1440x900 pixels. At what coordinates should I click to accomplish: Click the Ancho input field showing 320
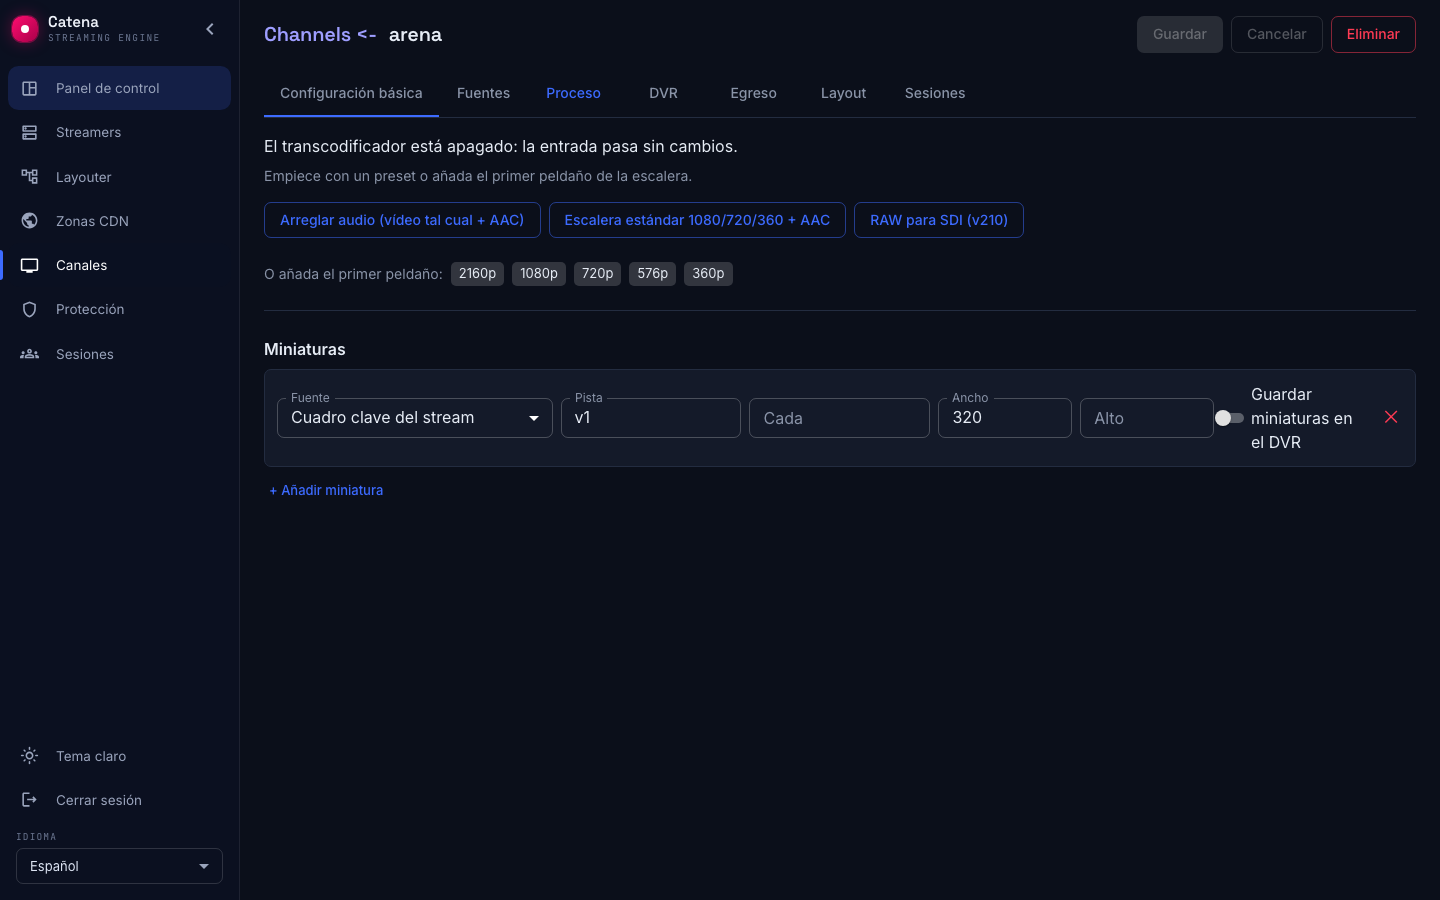click(1005, 418)
